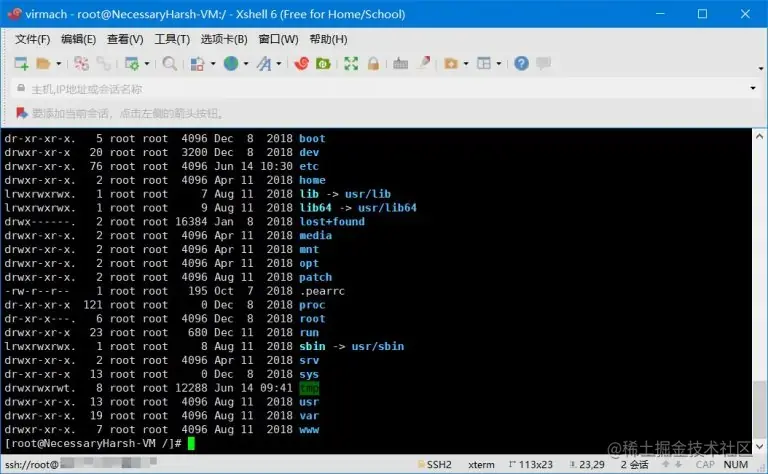The image size is (768, 474).
Task: Toggle full screen with the green arrows icon
Action: pos(351,63)
